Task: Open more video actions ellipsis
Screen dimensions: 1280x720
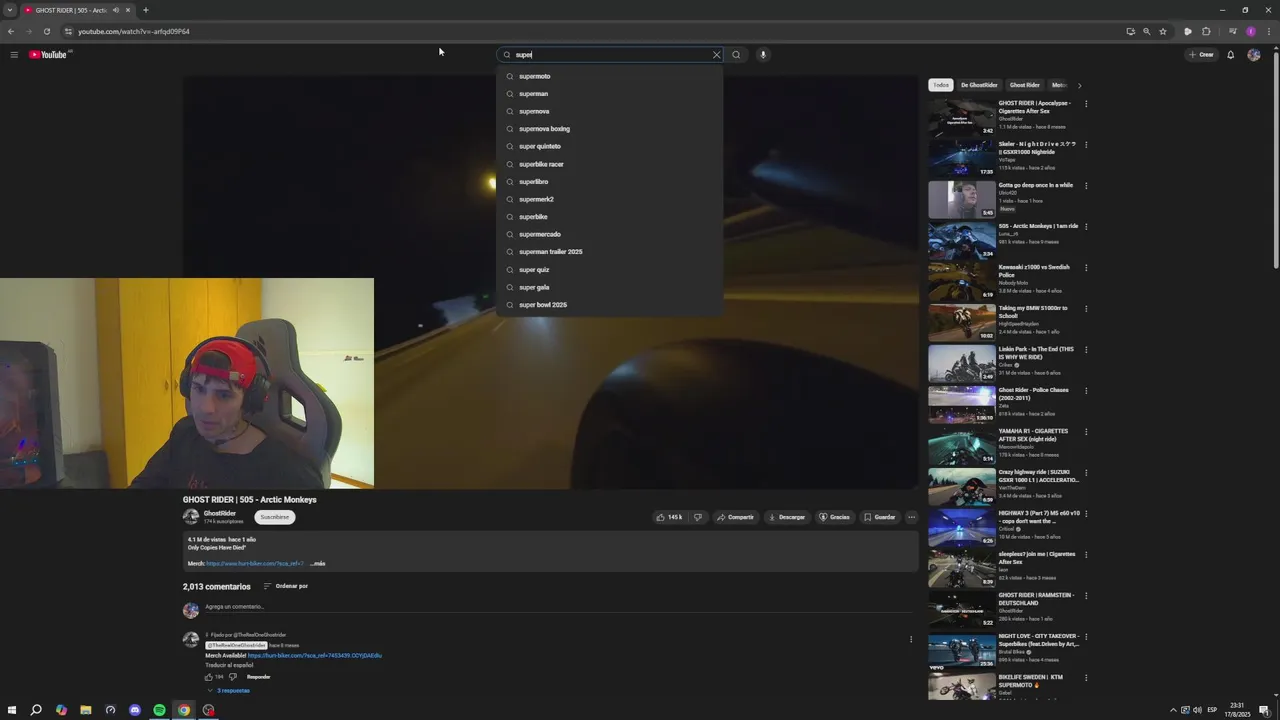Action: 911,517
